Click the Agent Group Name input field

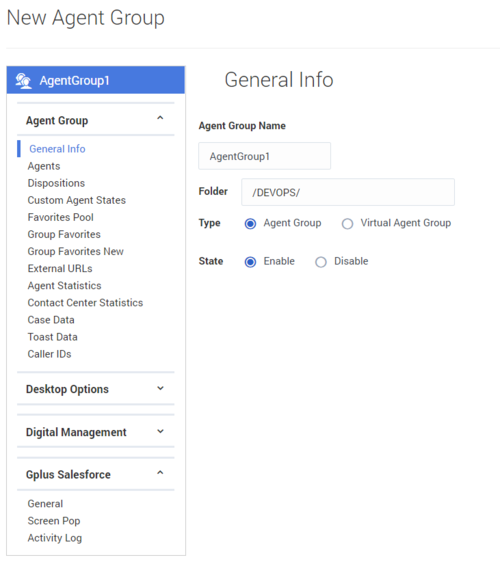264,156
